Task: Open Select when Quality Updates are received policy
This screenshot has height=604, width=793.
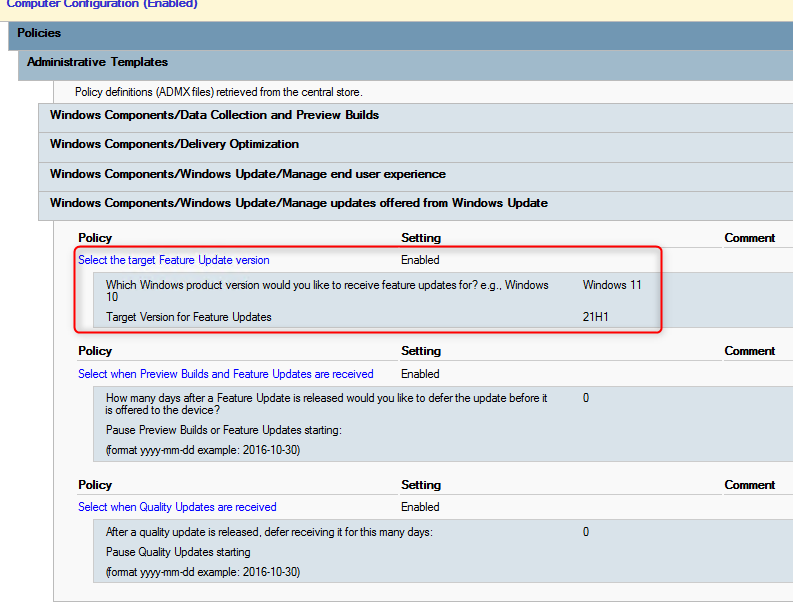Action: tap(177, 507)
